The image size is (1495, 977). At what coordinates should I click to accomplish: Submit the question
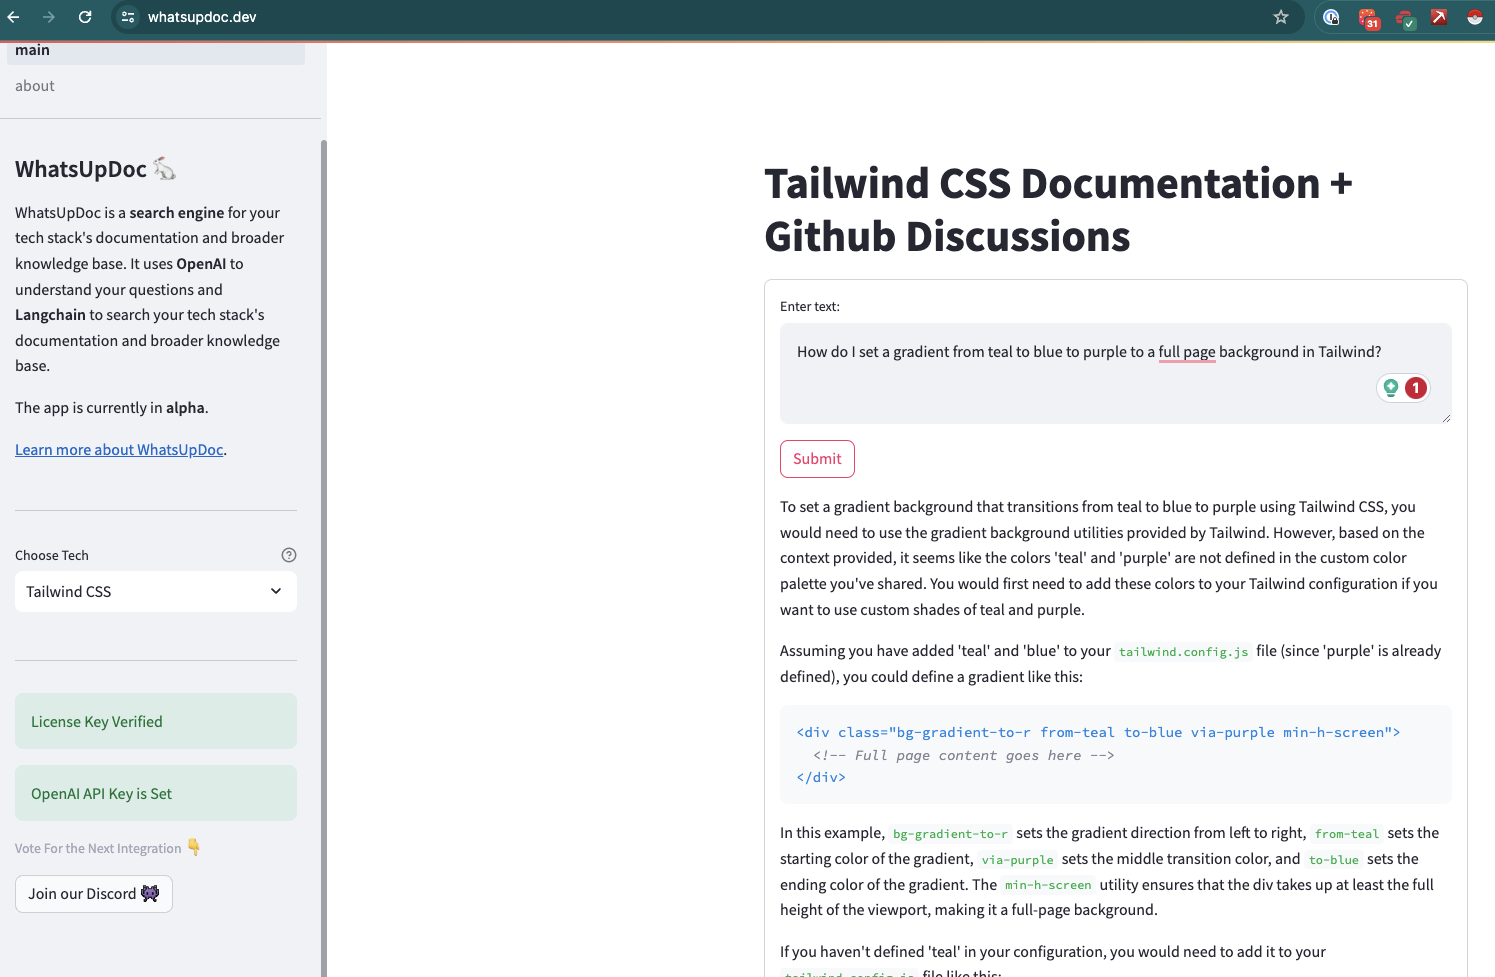[x=817, y=459]
